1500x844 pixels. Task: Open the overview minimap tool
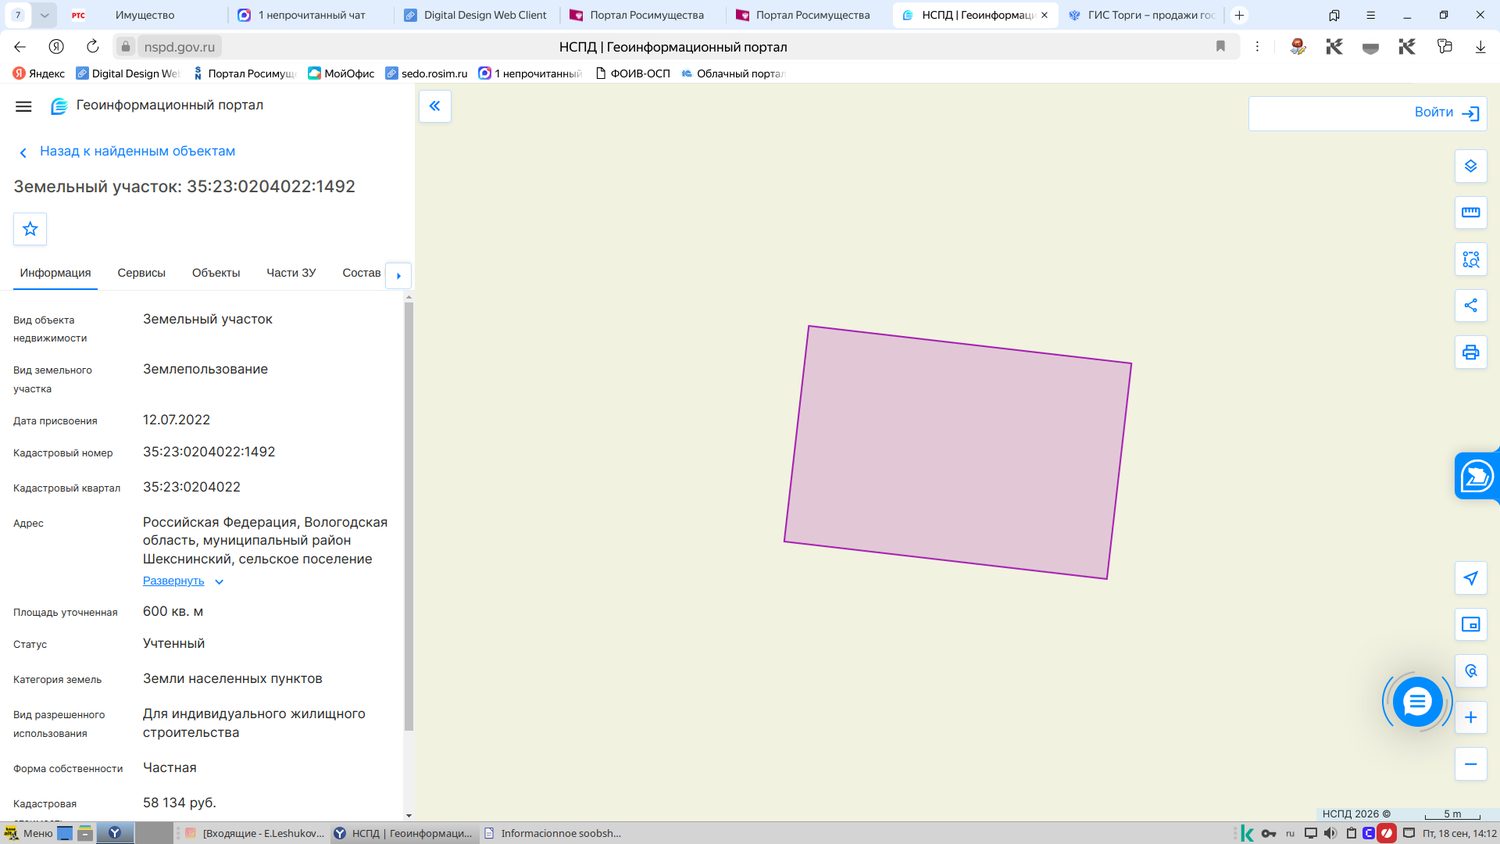(1470, 624)
